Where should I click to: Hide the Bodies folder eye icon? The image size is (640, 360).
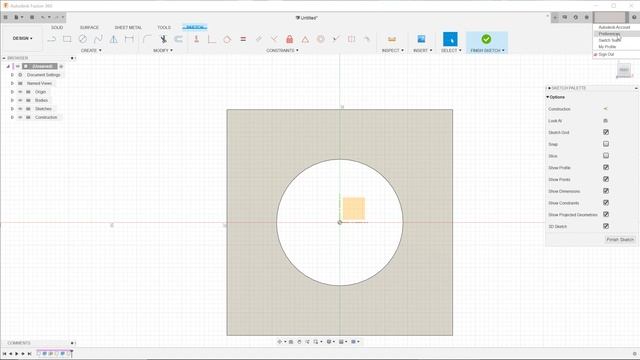pyautogui.click(x=20, y=100)
